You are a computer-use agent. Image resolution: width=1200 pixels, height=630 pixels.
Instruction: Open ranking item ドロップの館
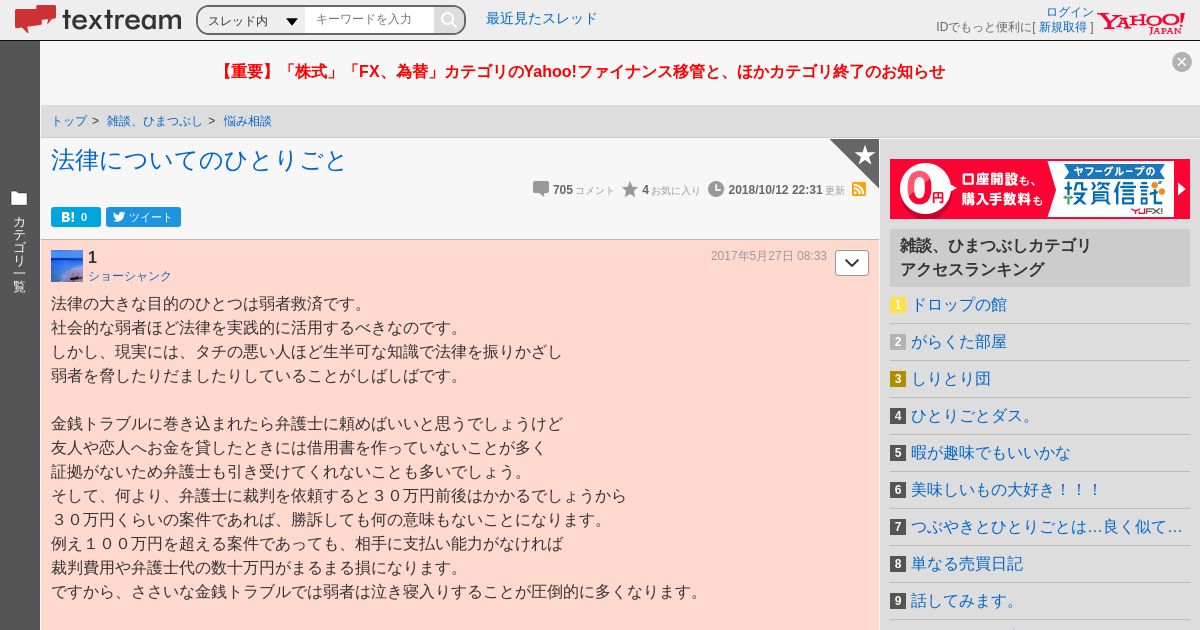(959, 304)
